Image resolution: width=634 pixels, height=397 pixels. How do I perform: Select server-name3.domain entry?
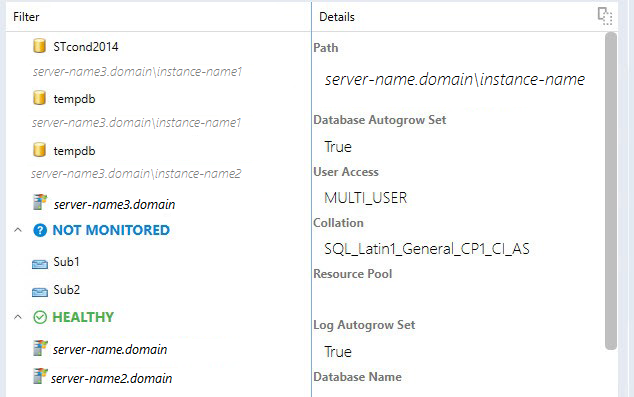114,205
